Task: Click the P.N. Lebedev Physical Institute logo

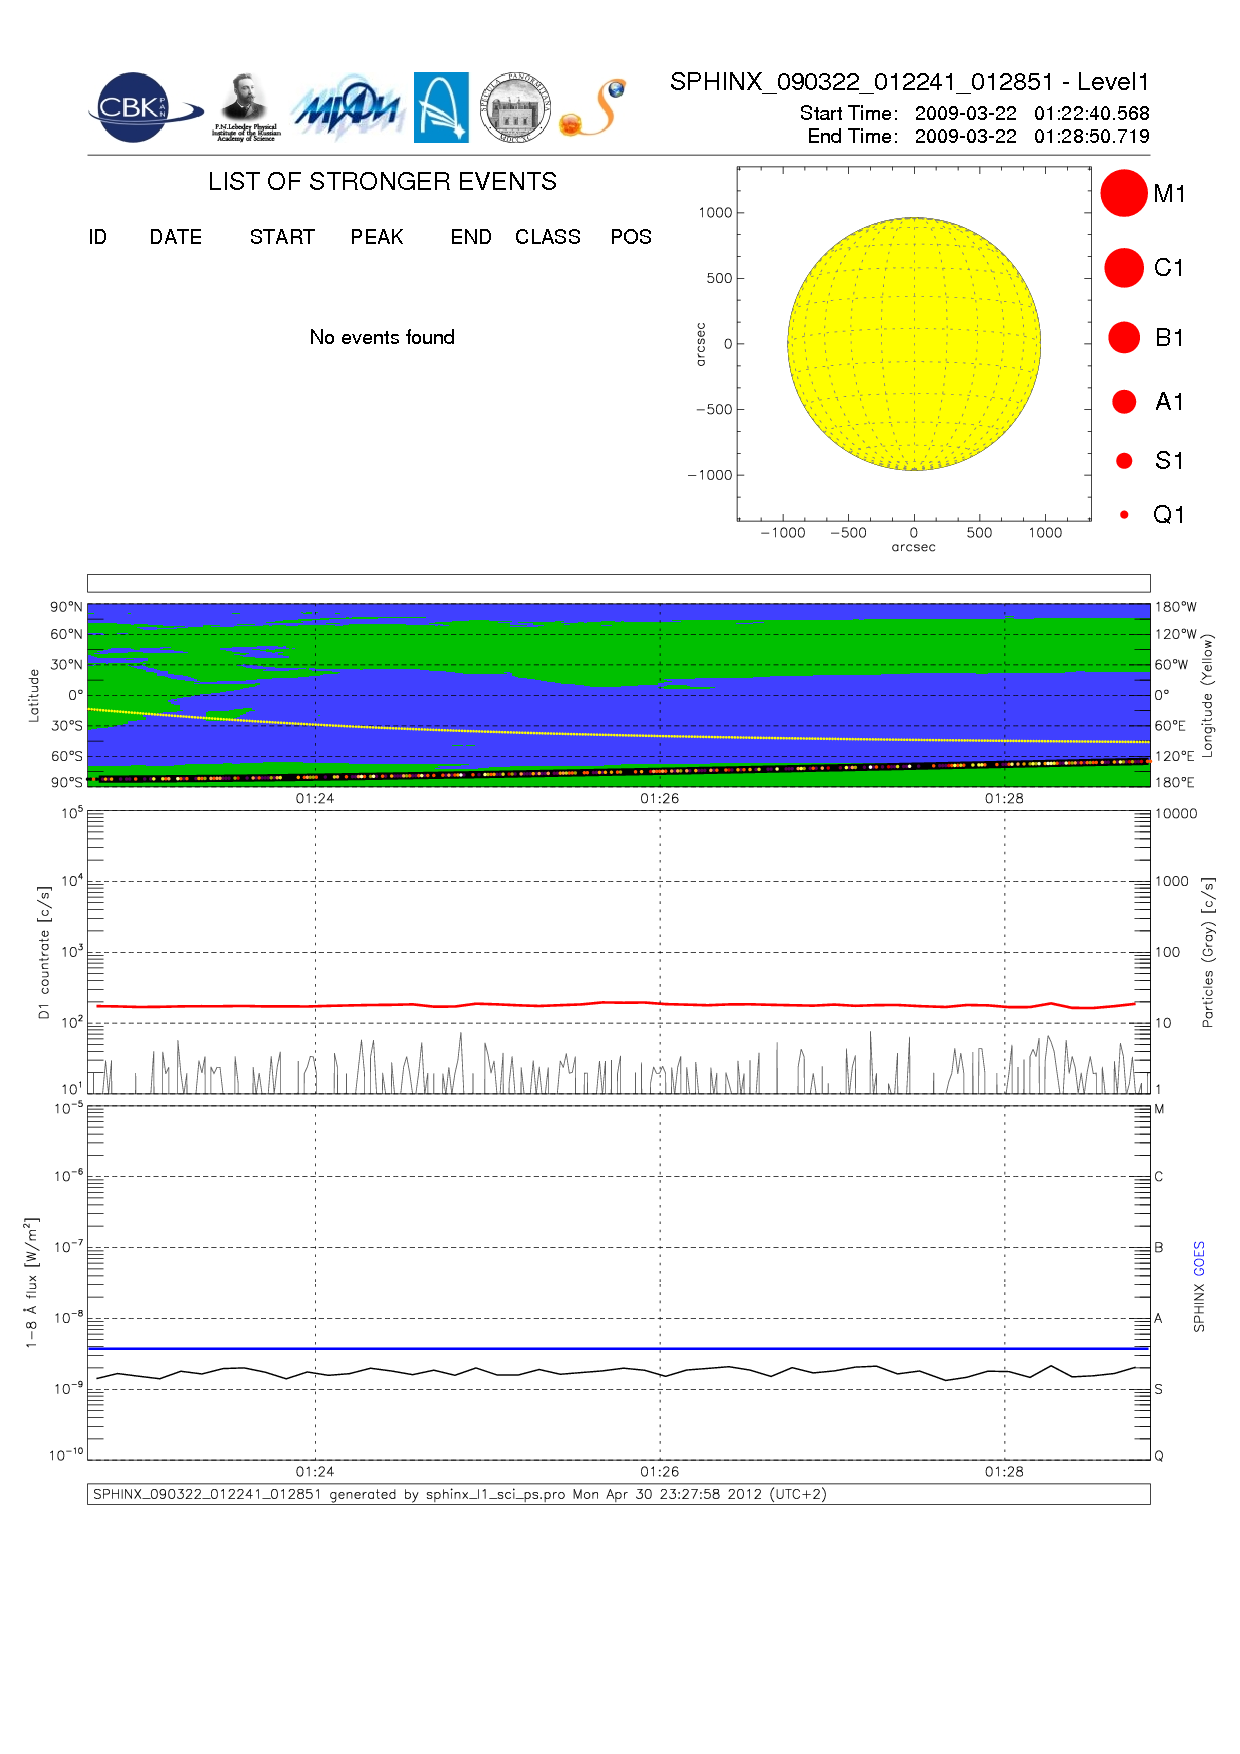Action: click(246, 107)
